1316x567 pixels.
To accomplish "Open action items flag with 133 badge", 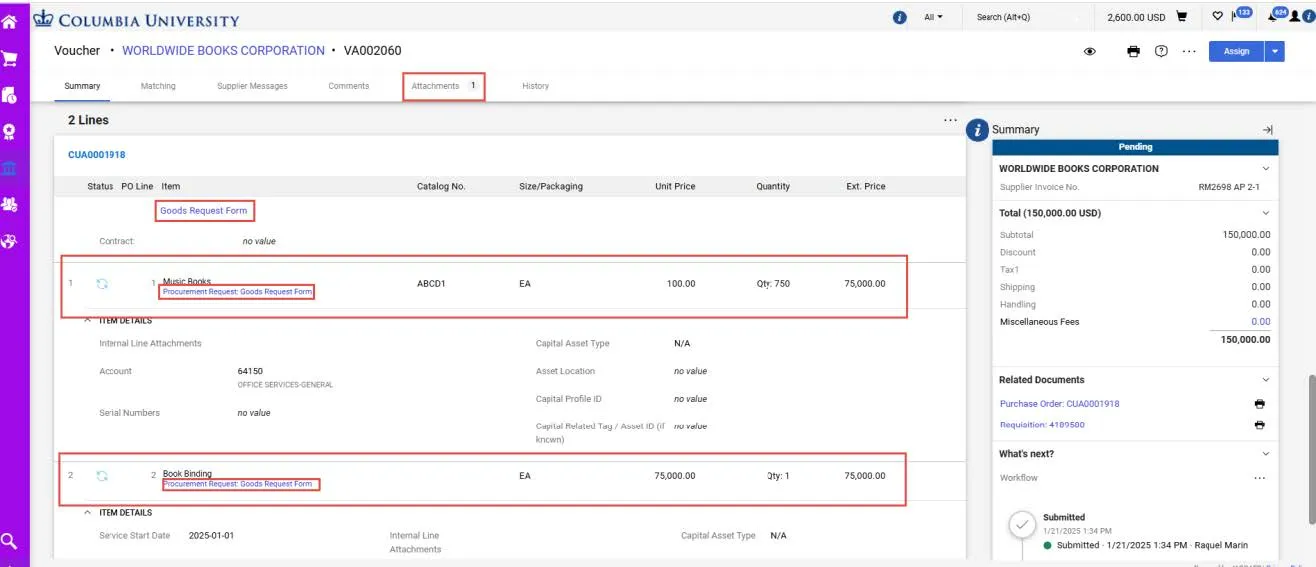I will point(1238,16).
